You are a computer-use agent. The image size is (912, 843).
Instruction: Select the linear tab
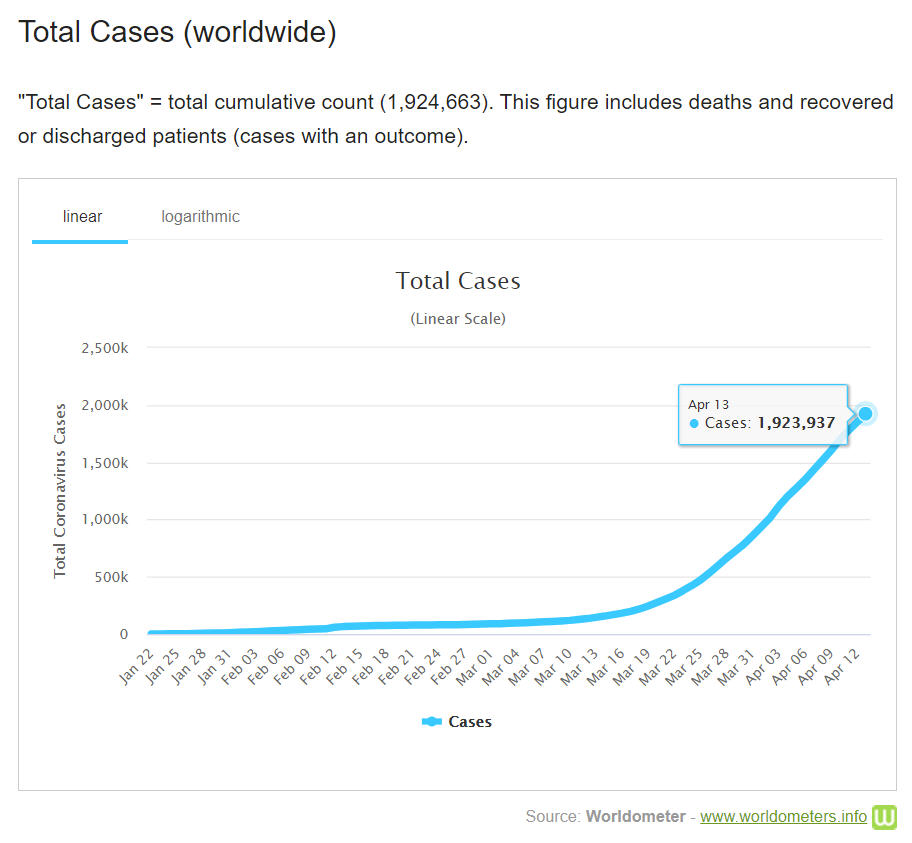[x=82, y=216]
